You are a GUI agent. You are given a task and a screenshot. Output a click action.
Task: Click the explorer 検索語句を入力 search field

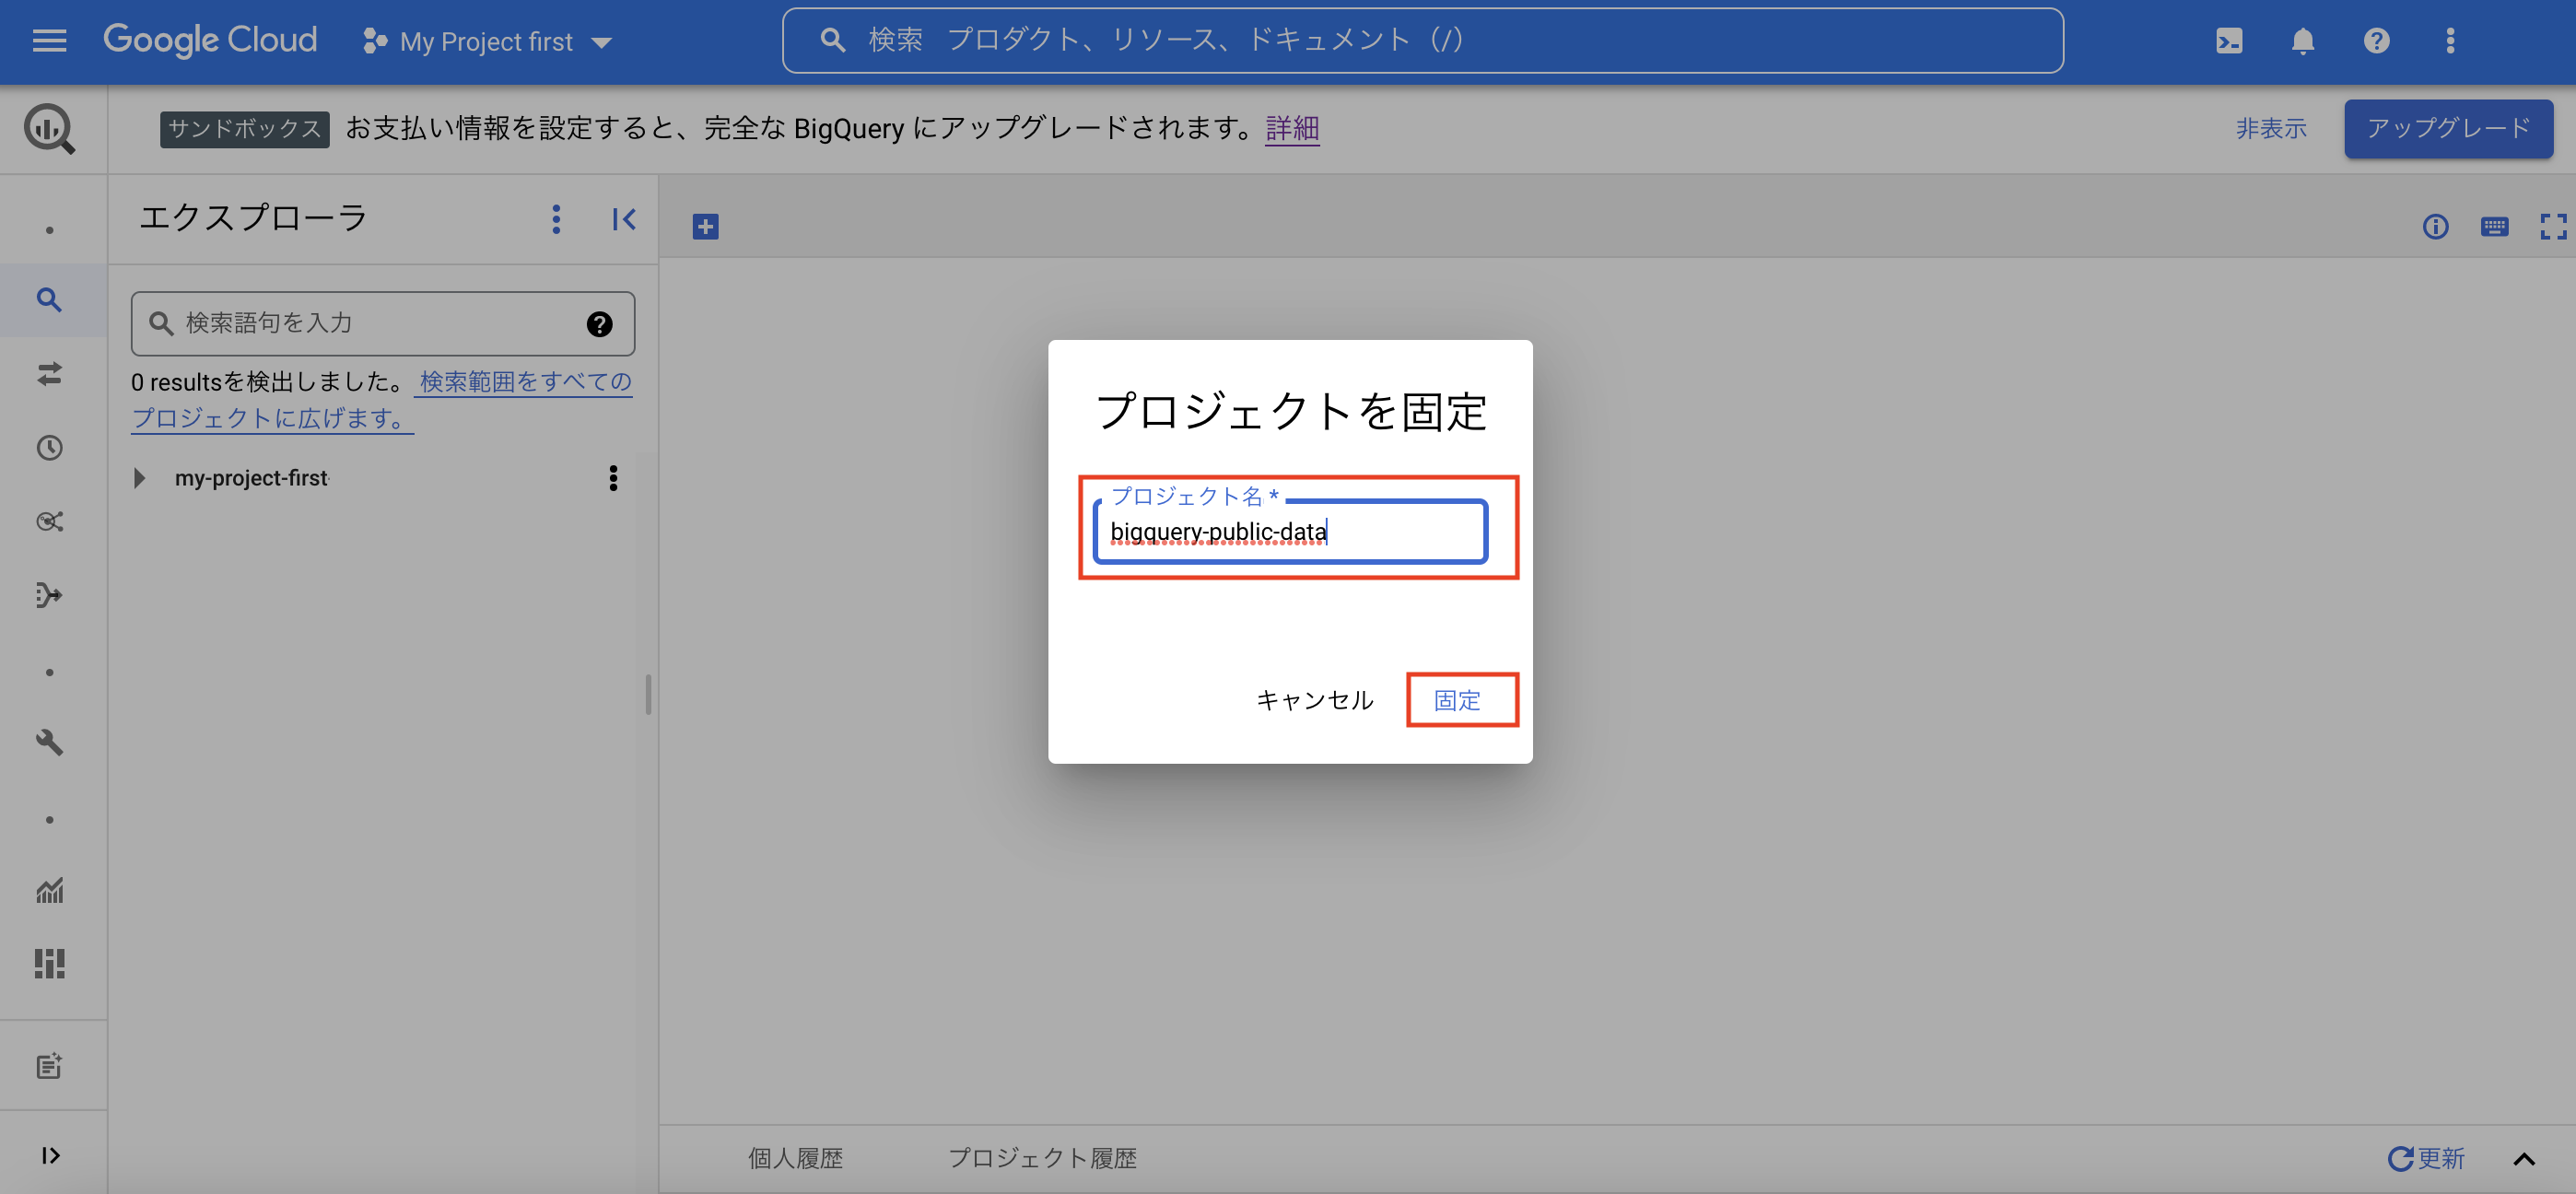click(x=383, y=323)
